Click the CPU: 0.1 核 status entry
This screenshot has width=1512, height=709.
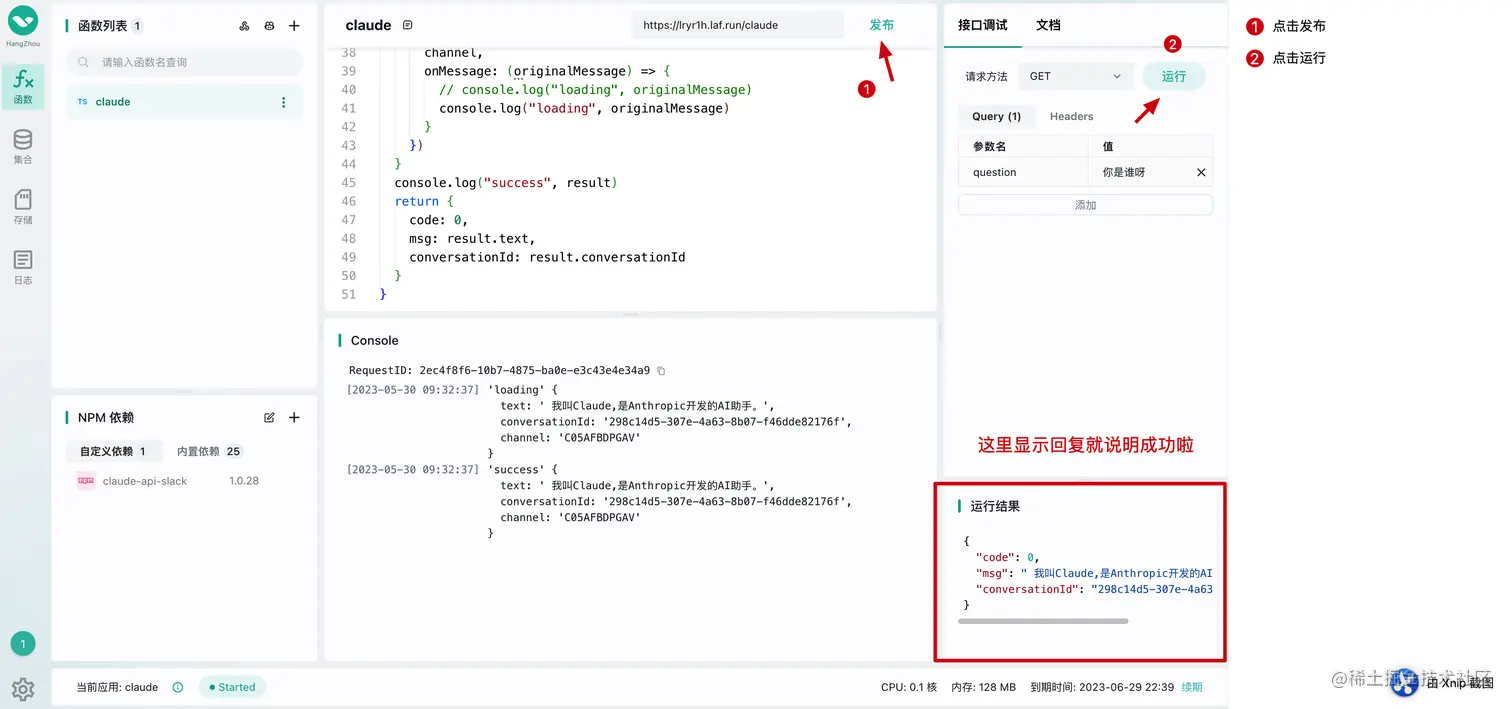point(909,687)
